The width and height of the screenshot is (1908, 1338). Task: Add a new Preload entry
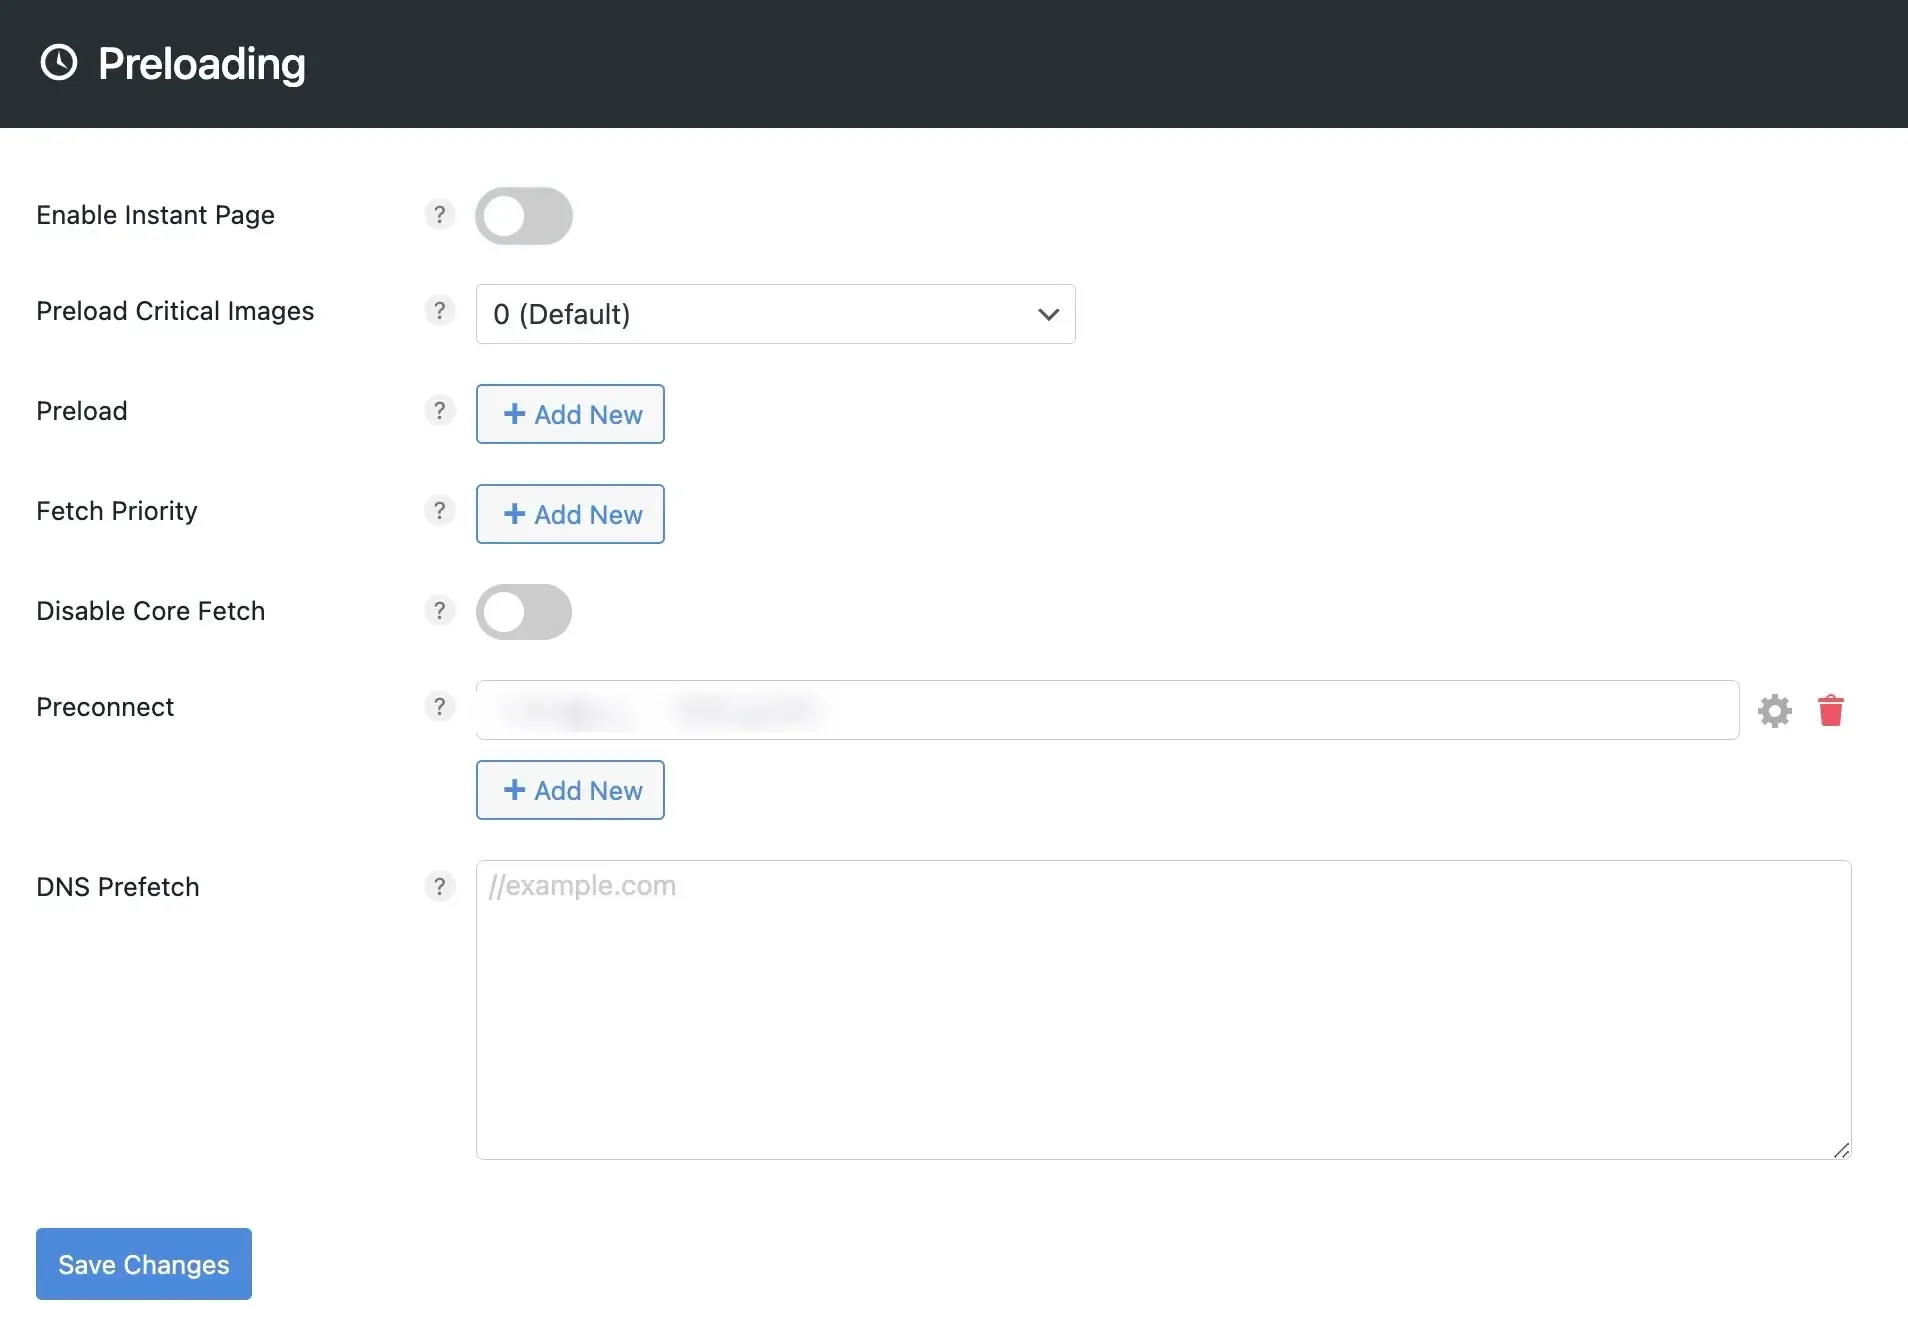tap(570, 414)
